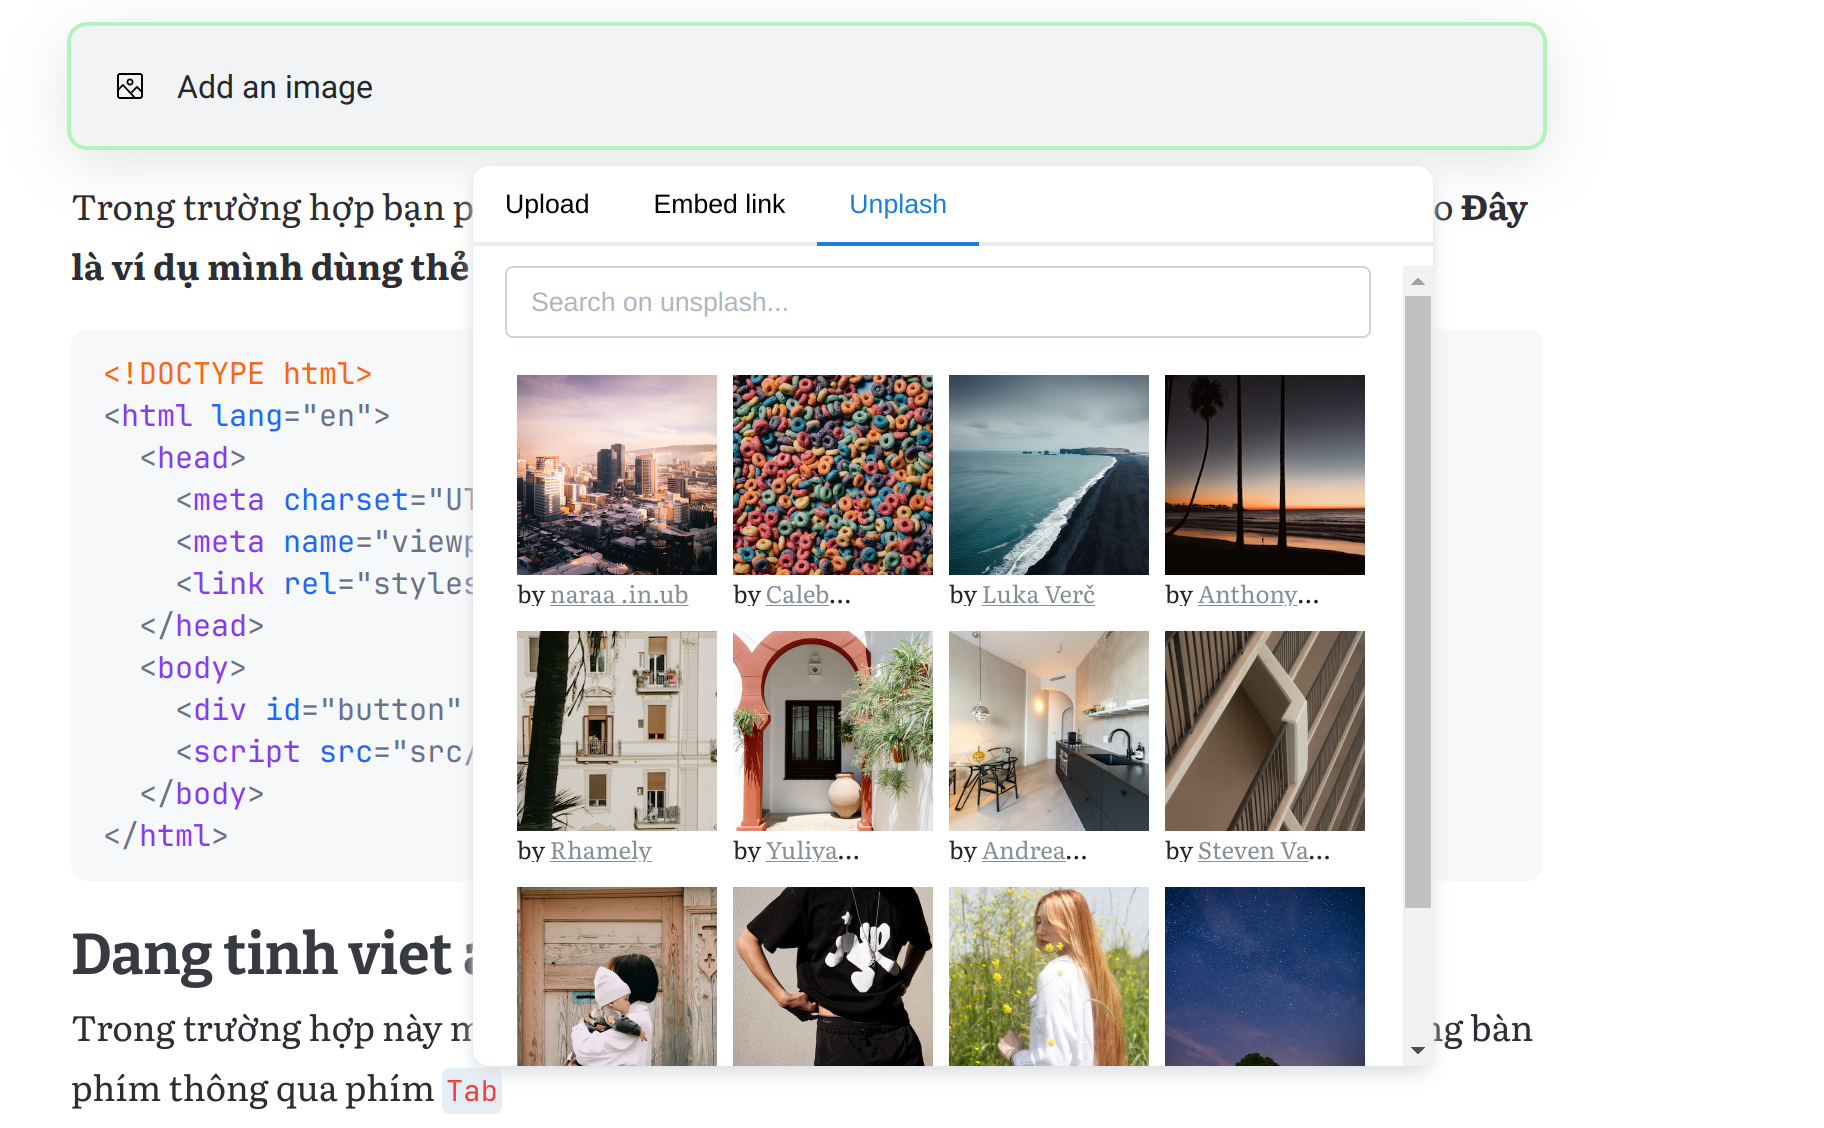Pick the person holding baby by wooden door photo
This screenshot has width=1824, height=1128.
coord(617,976)
